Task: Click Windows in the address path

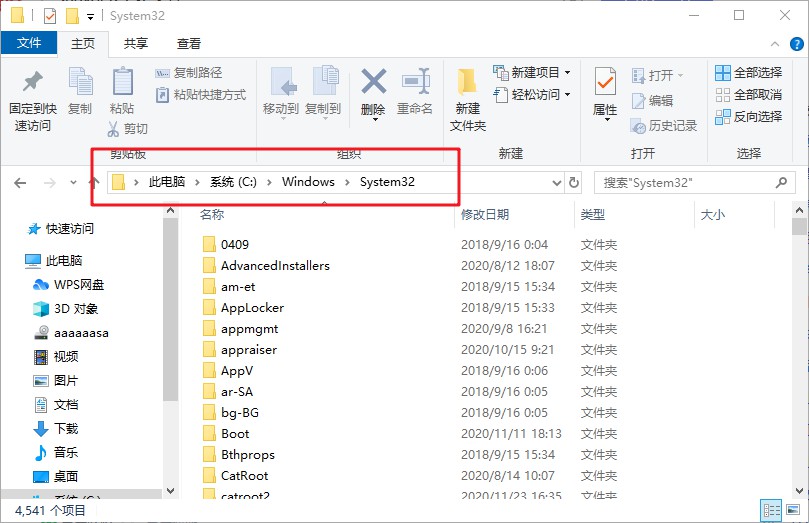Action: (x=308, y=182)
